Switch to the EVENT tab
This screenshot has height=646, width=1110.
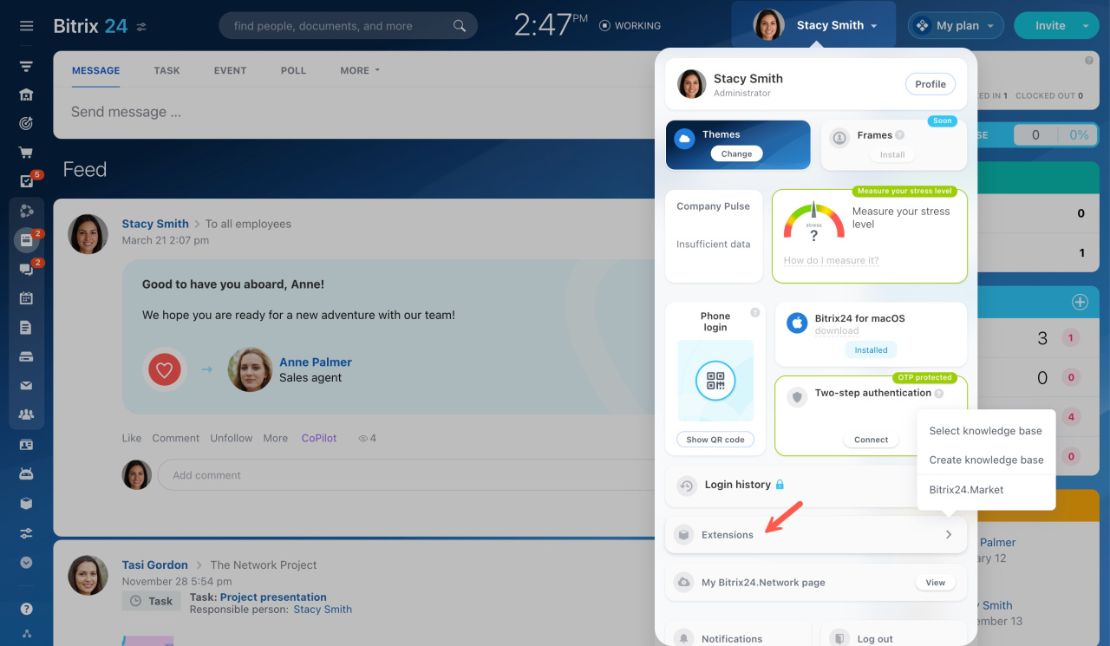pyautogui.click(x=230, y=71)
